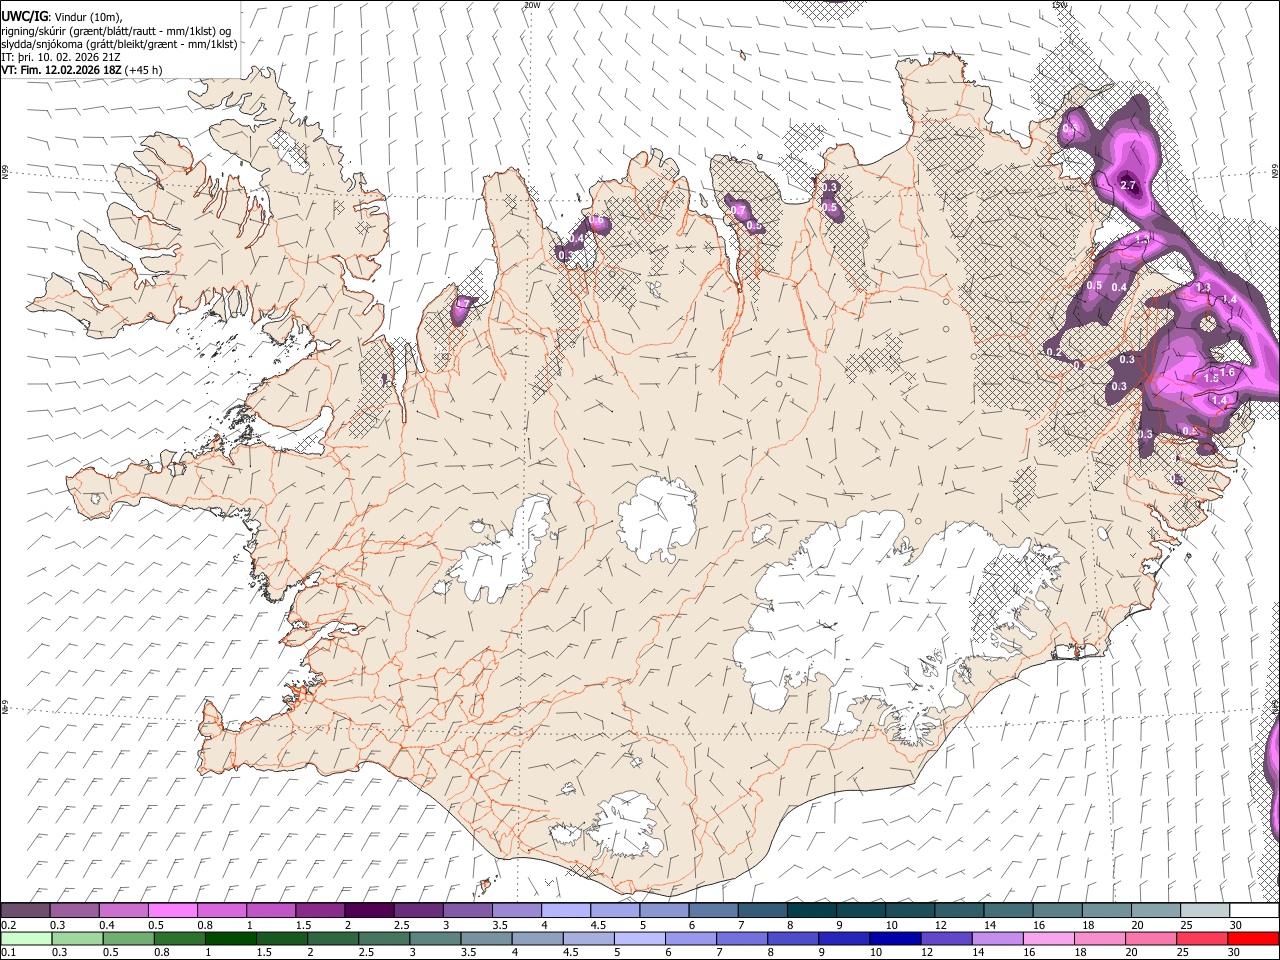1280x960 pixels.
Task: Click the '25' label on the lower legend scale
Action: (1181, 953)
